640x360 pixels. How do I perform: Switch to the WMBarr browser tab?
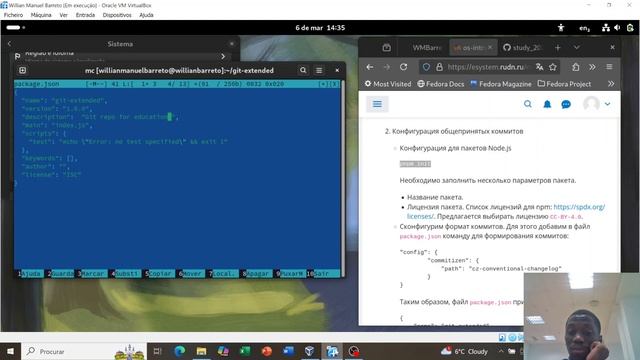(427, 48)
